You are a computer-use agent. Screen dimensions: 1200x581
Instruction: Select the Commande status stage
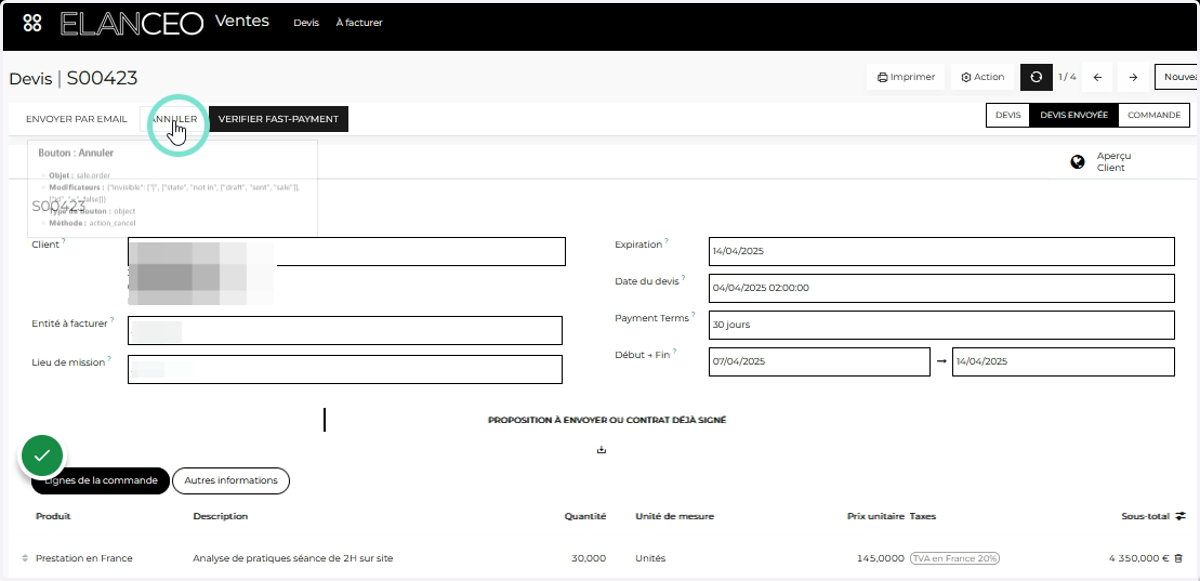[1154, 115]
